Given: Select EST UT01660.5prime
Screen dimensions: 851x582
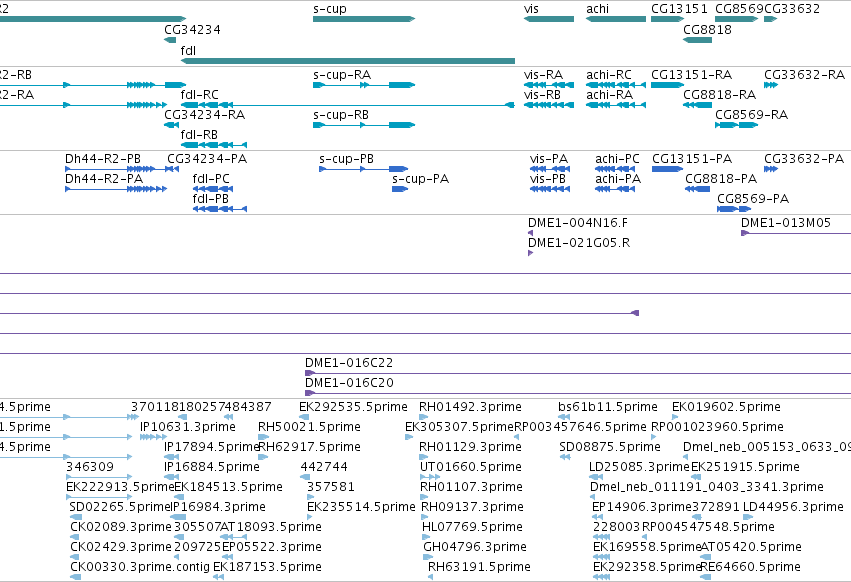Looking at the screenshot, I should click(471, 467).
